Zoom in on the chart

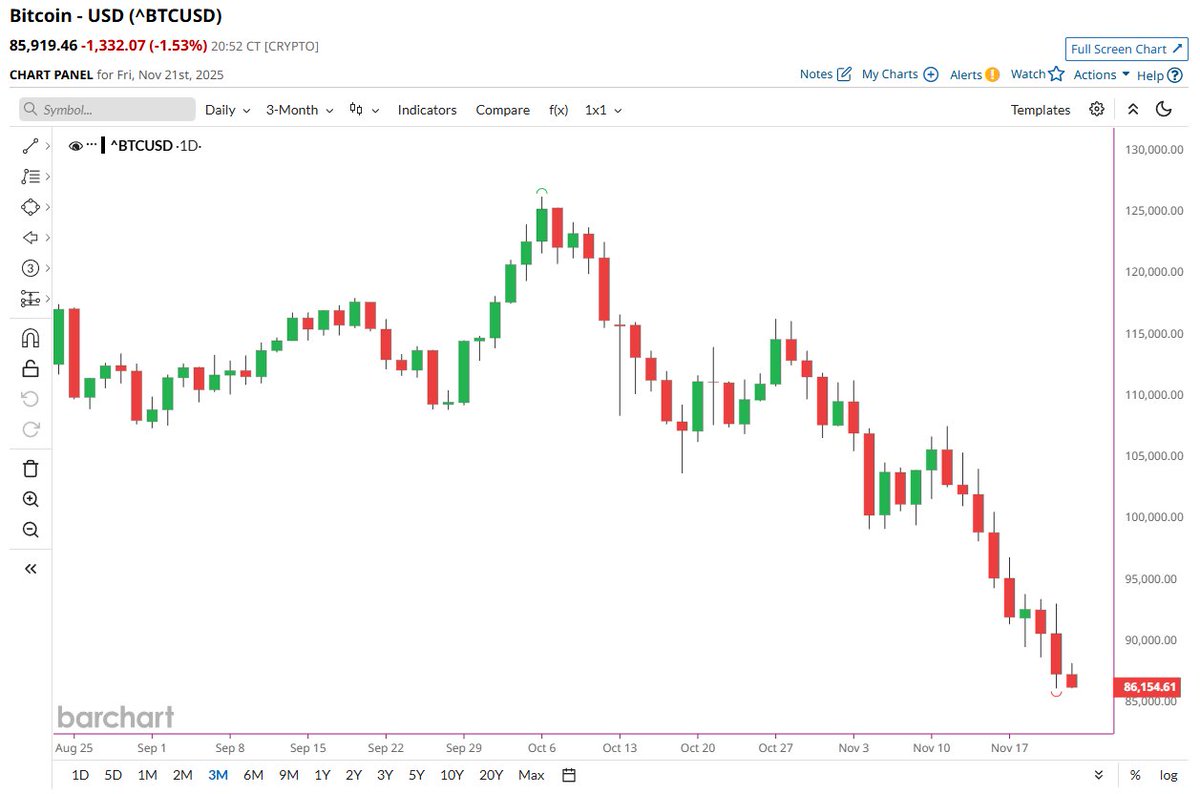pos(29,500)
